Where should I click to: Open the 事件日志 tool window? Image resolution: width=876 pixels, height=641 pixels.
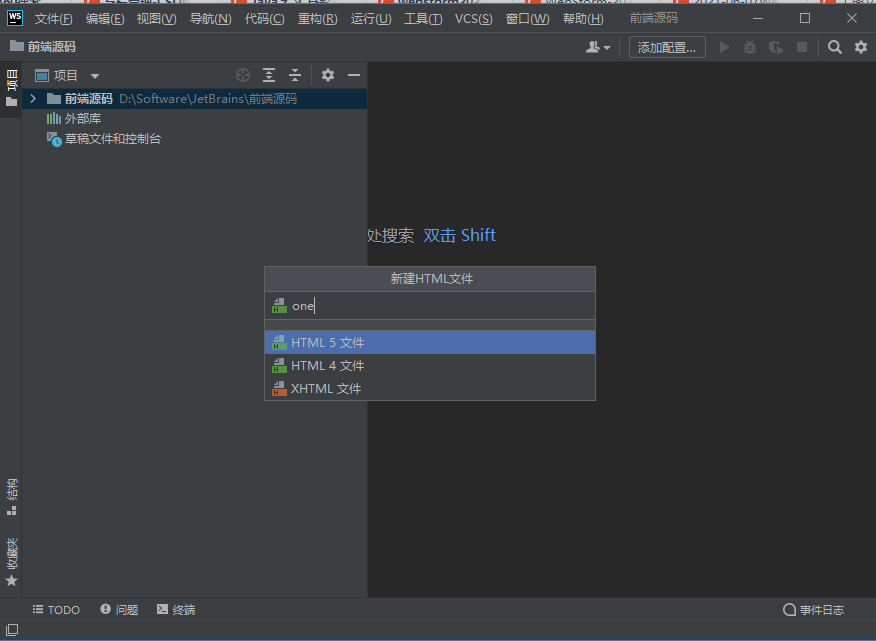pos(813,610)
